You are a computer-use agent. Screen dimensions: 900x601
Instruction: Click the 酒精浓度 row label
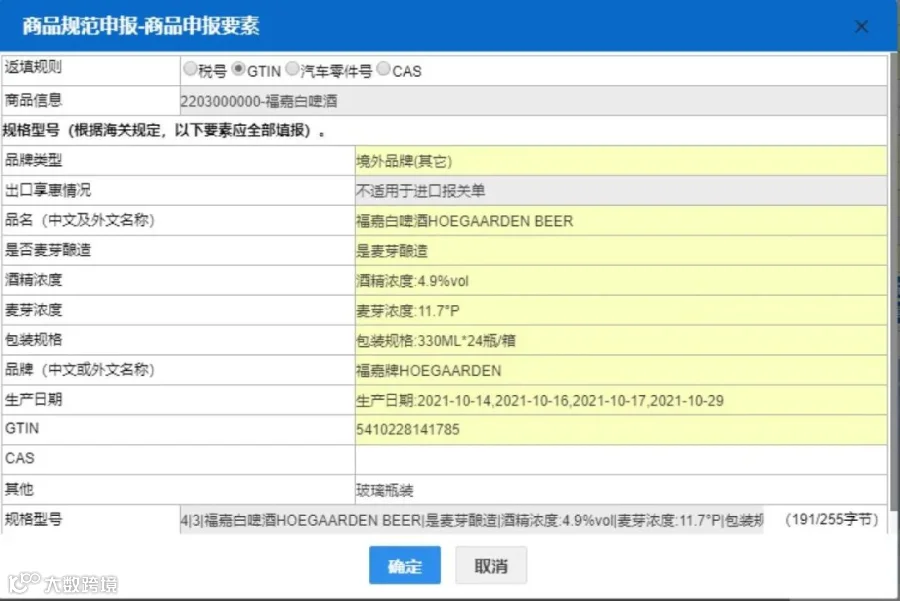tap(33, 280)
